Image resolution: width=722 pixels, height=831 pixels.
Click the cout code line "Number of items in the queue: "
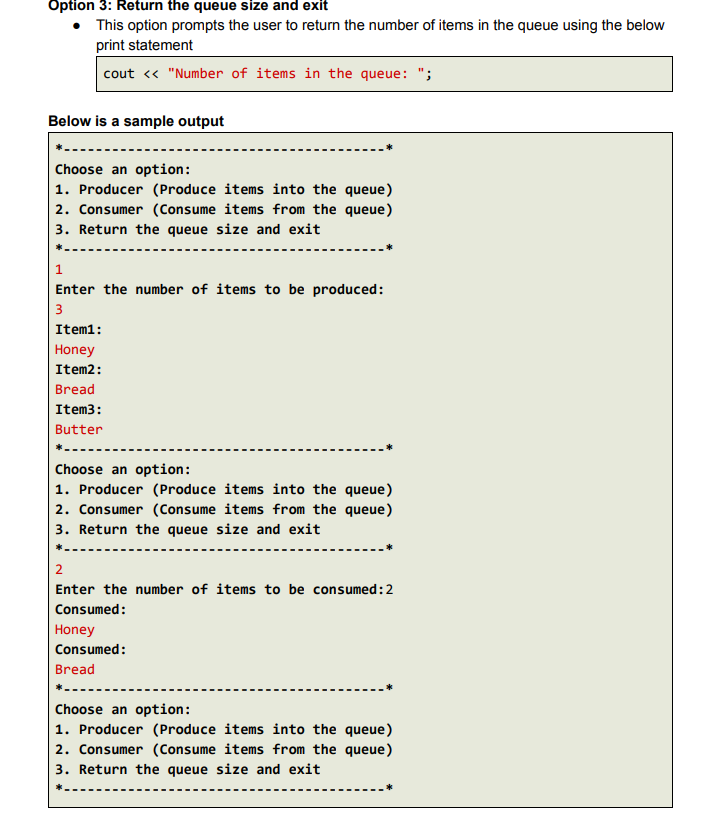pos(268,74)
